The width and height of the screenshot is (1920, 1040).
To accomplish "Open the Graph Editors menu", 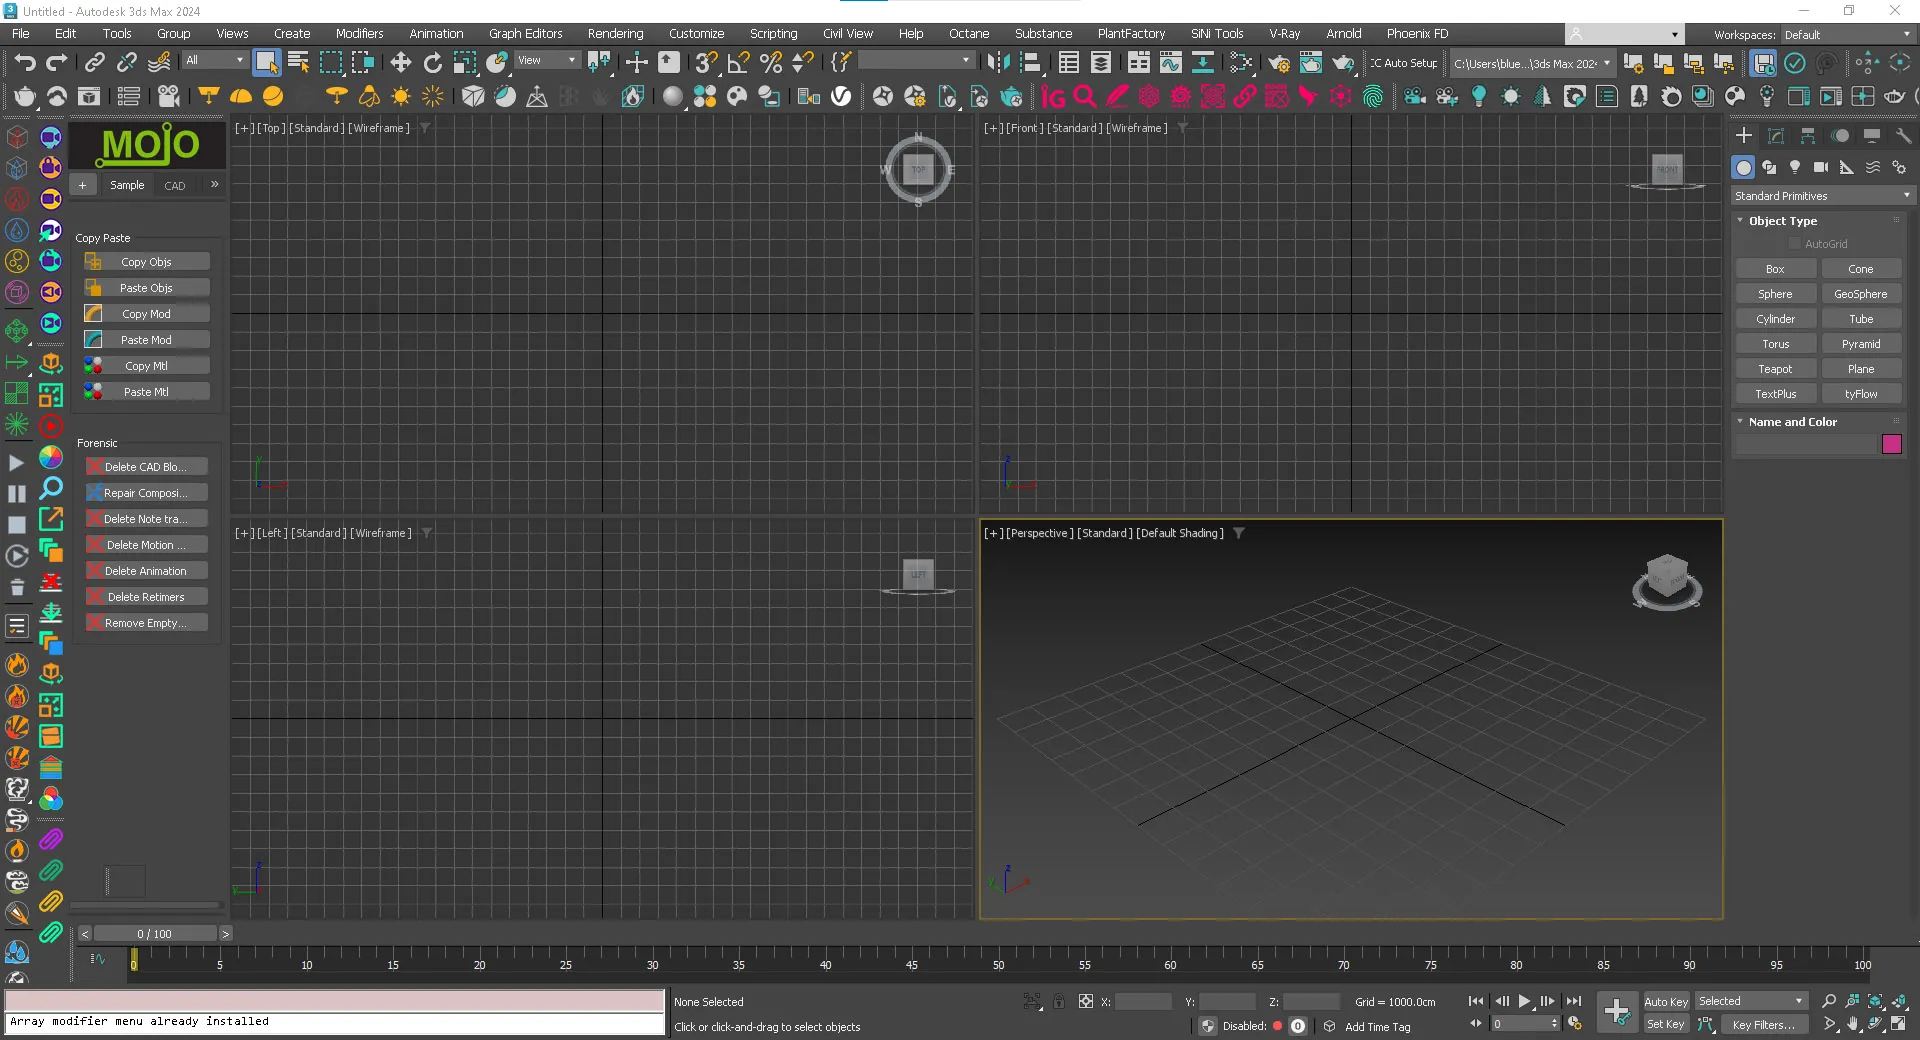I will (x=525, y=33).
